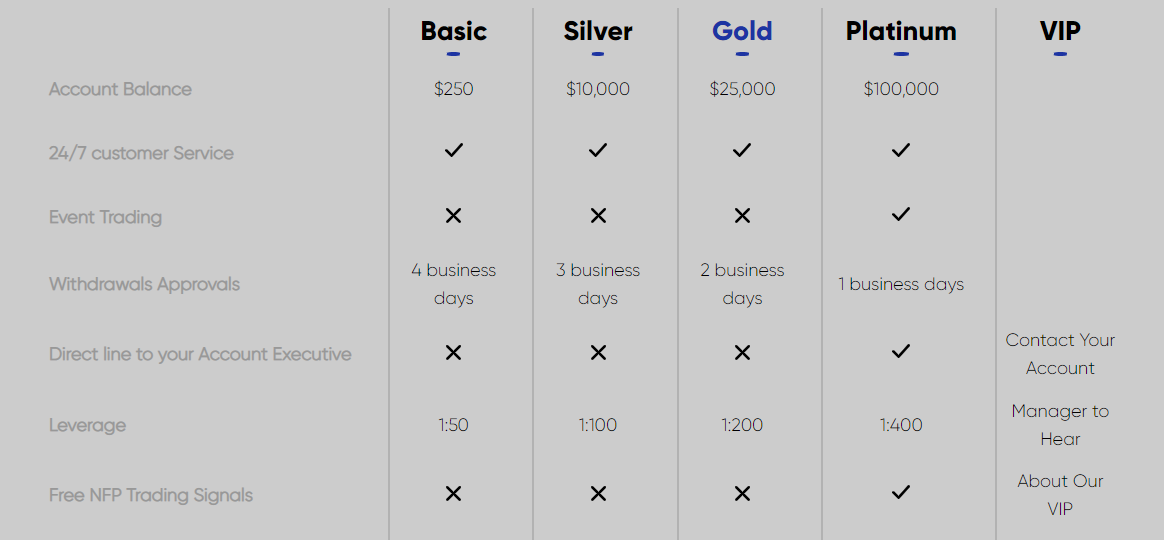
Task: Click the Basic column Event Trading cross icon
Action: coord(454,216)
